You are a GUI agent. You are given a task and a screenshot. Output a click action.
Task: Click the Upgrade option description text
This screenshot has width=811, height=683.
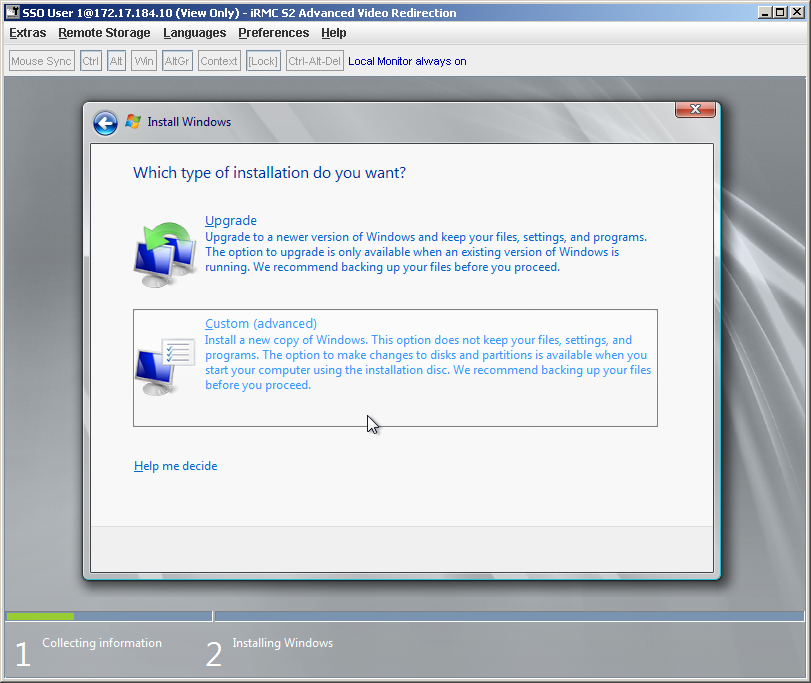(426, 252)
